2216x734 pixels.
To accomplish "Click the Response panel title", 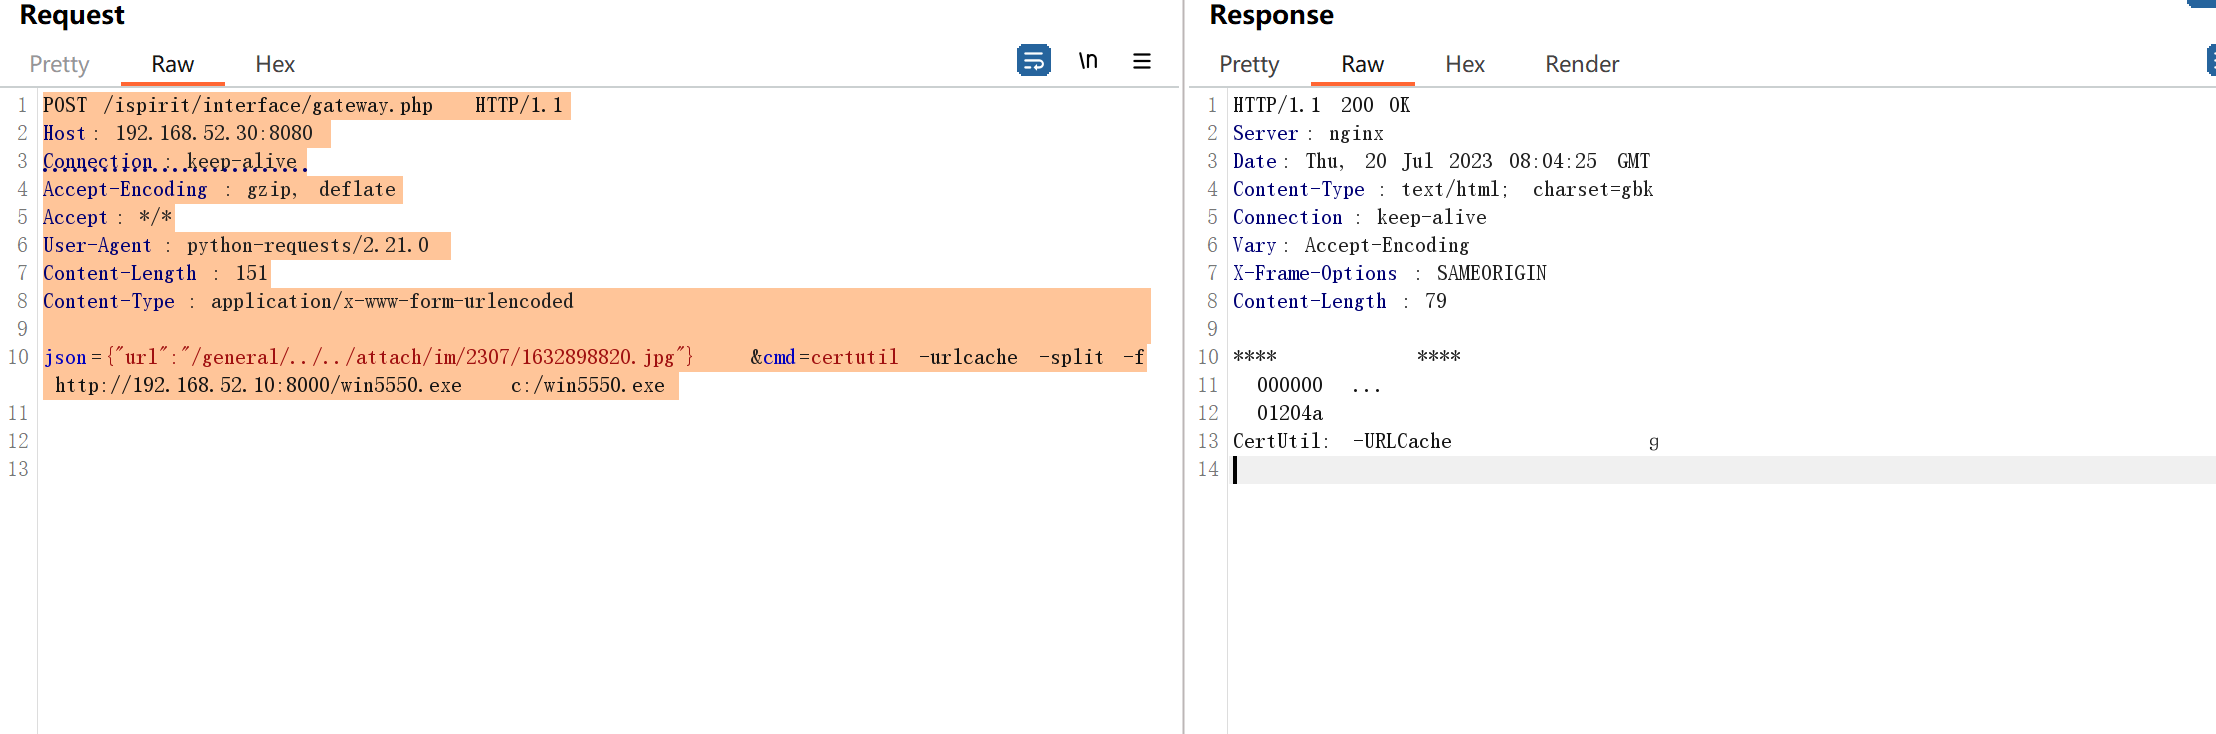I will pyautogui.click(x=1271, y=15).
